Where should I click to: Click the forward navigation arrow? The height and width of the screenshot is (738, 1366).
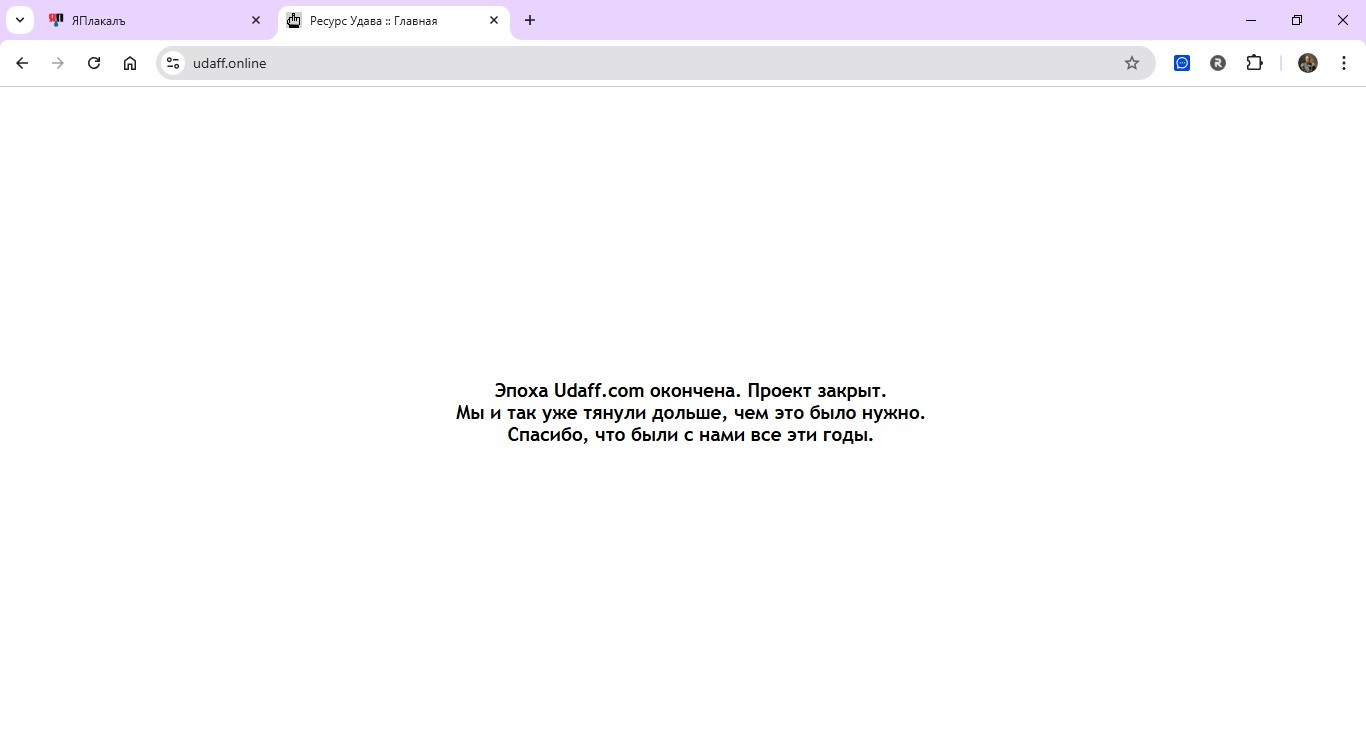[58, 63]
